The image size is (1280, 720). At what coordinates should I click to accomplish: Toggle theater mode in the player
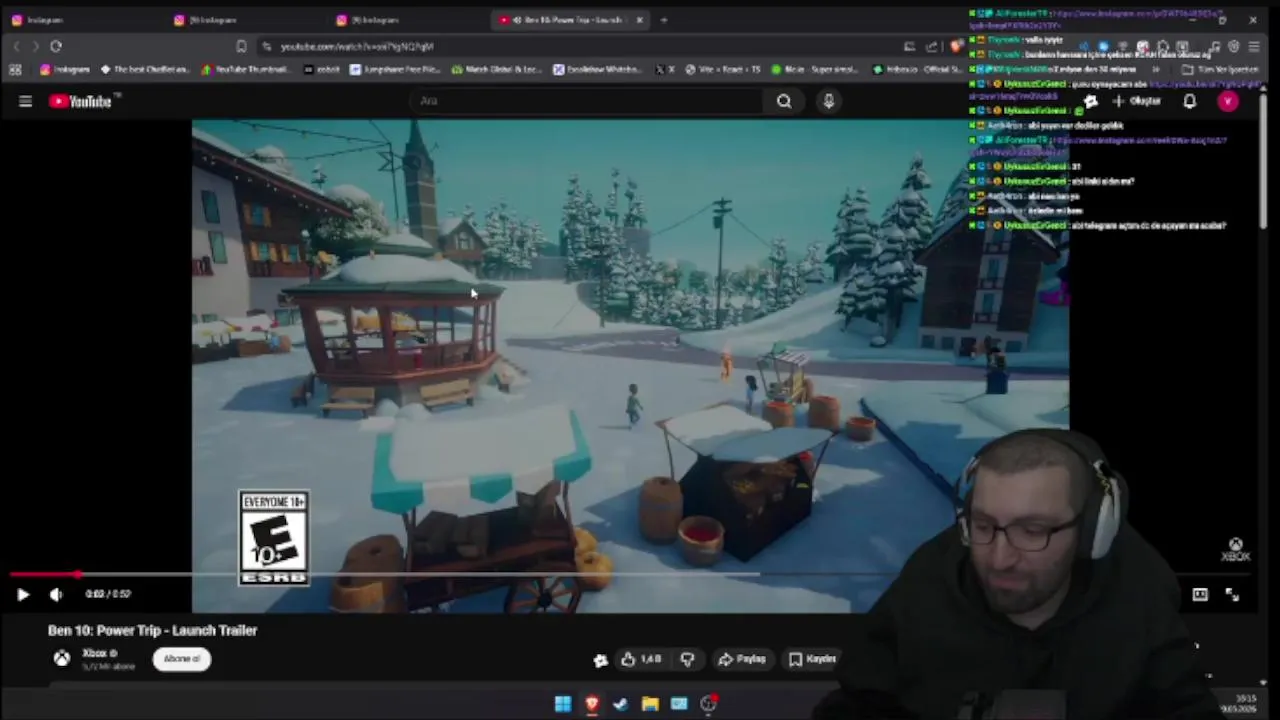pos(1200,594)
